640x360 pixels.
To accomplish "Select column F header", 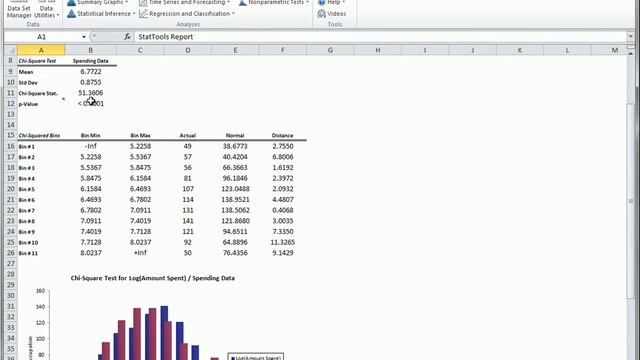I will (x=282, y=50).
